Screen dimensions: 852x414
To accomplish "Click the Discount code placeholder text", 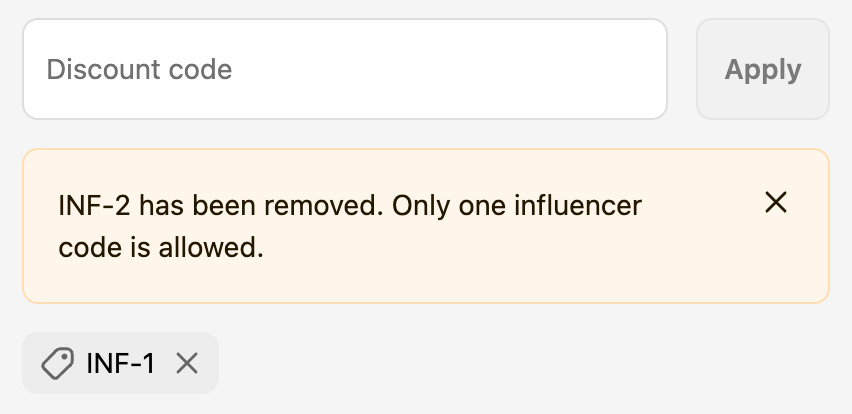I will point(139,70).
